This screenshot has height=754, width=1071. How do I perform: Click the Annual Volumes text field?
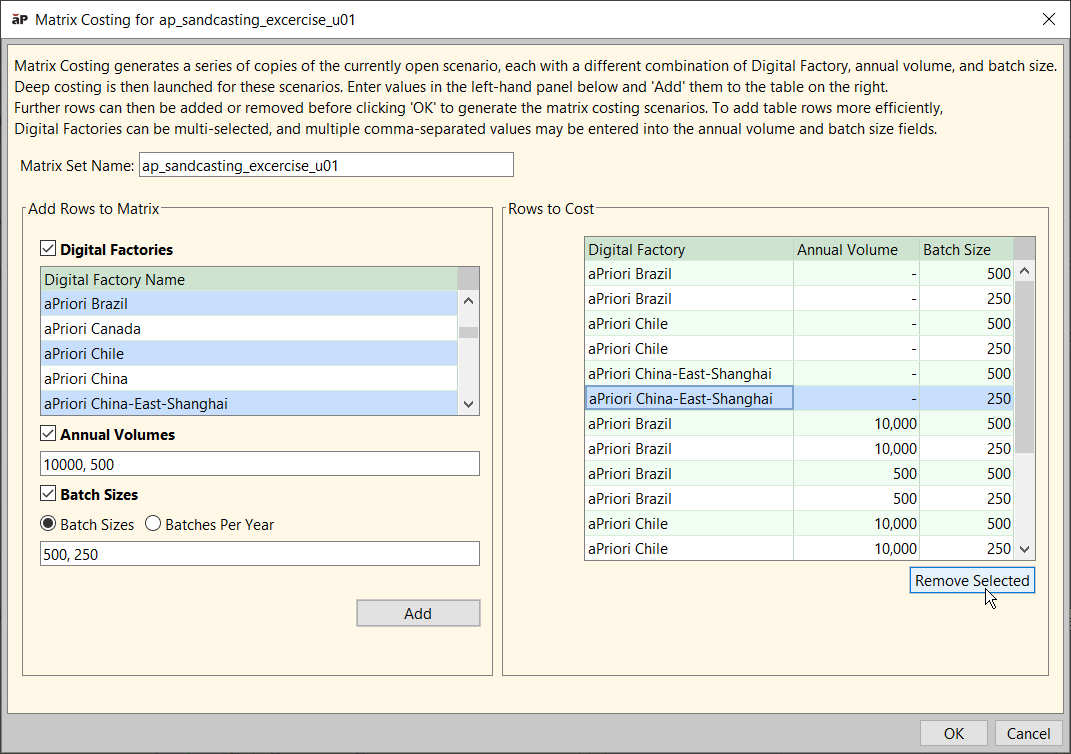click(x=260, y=464)
